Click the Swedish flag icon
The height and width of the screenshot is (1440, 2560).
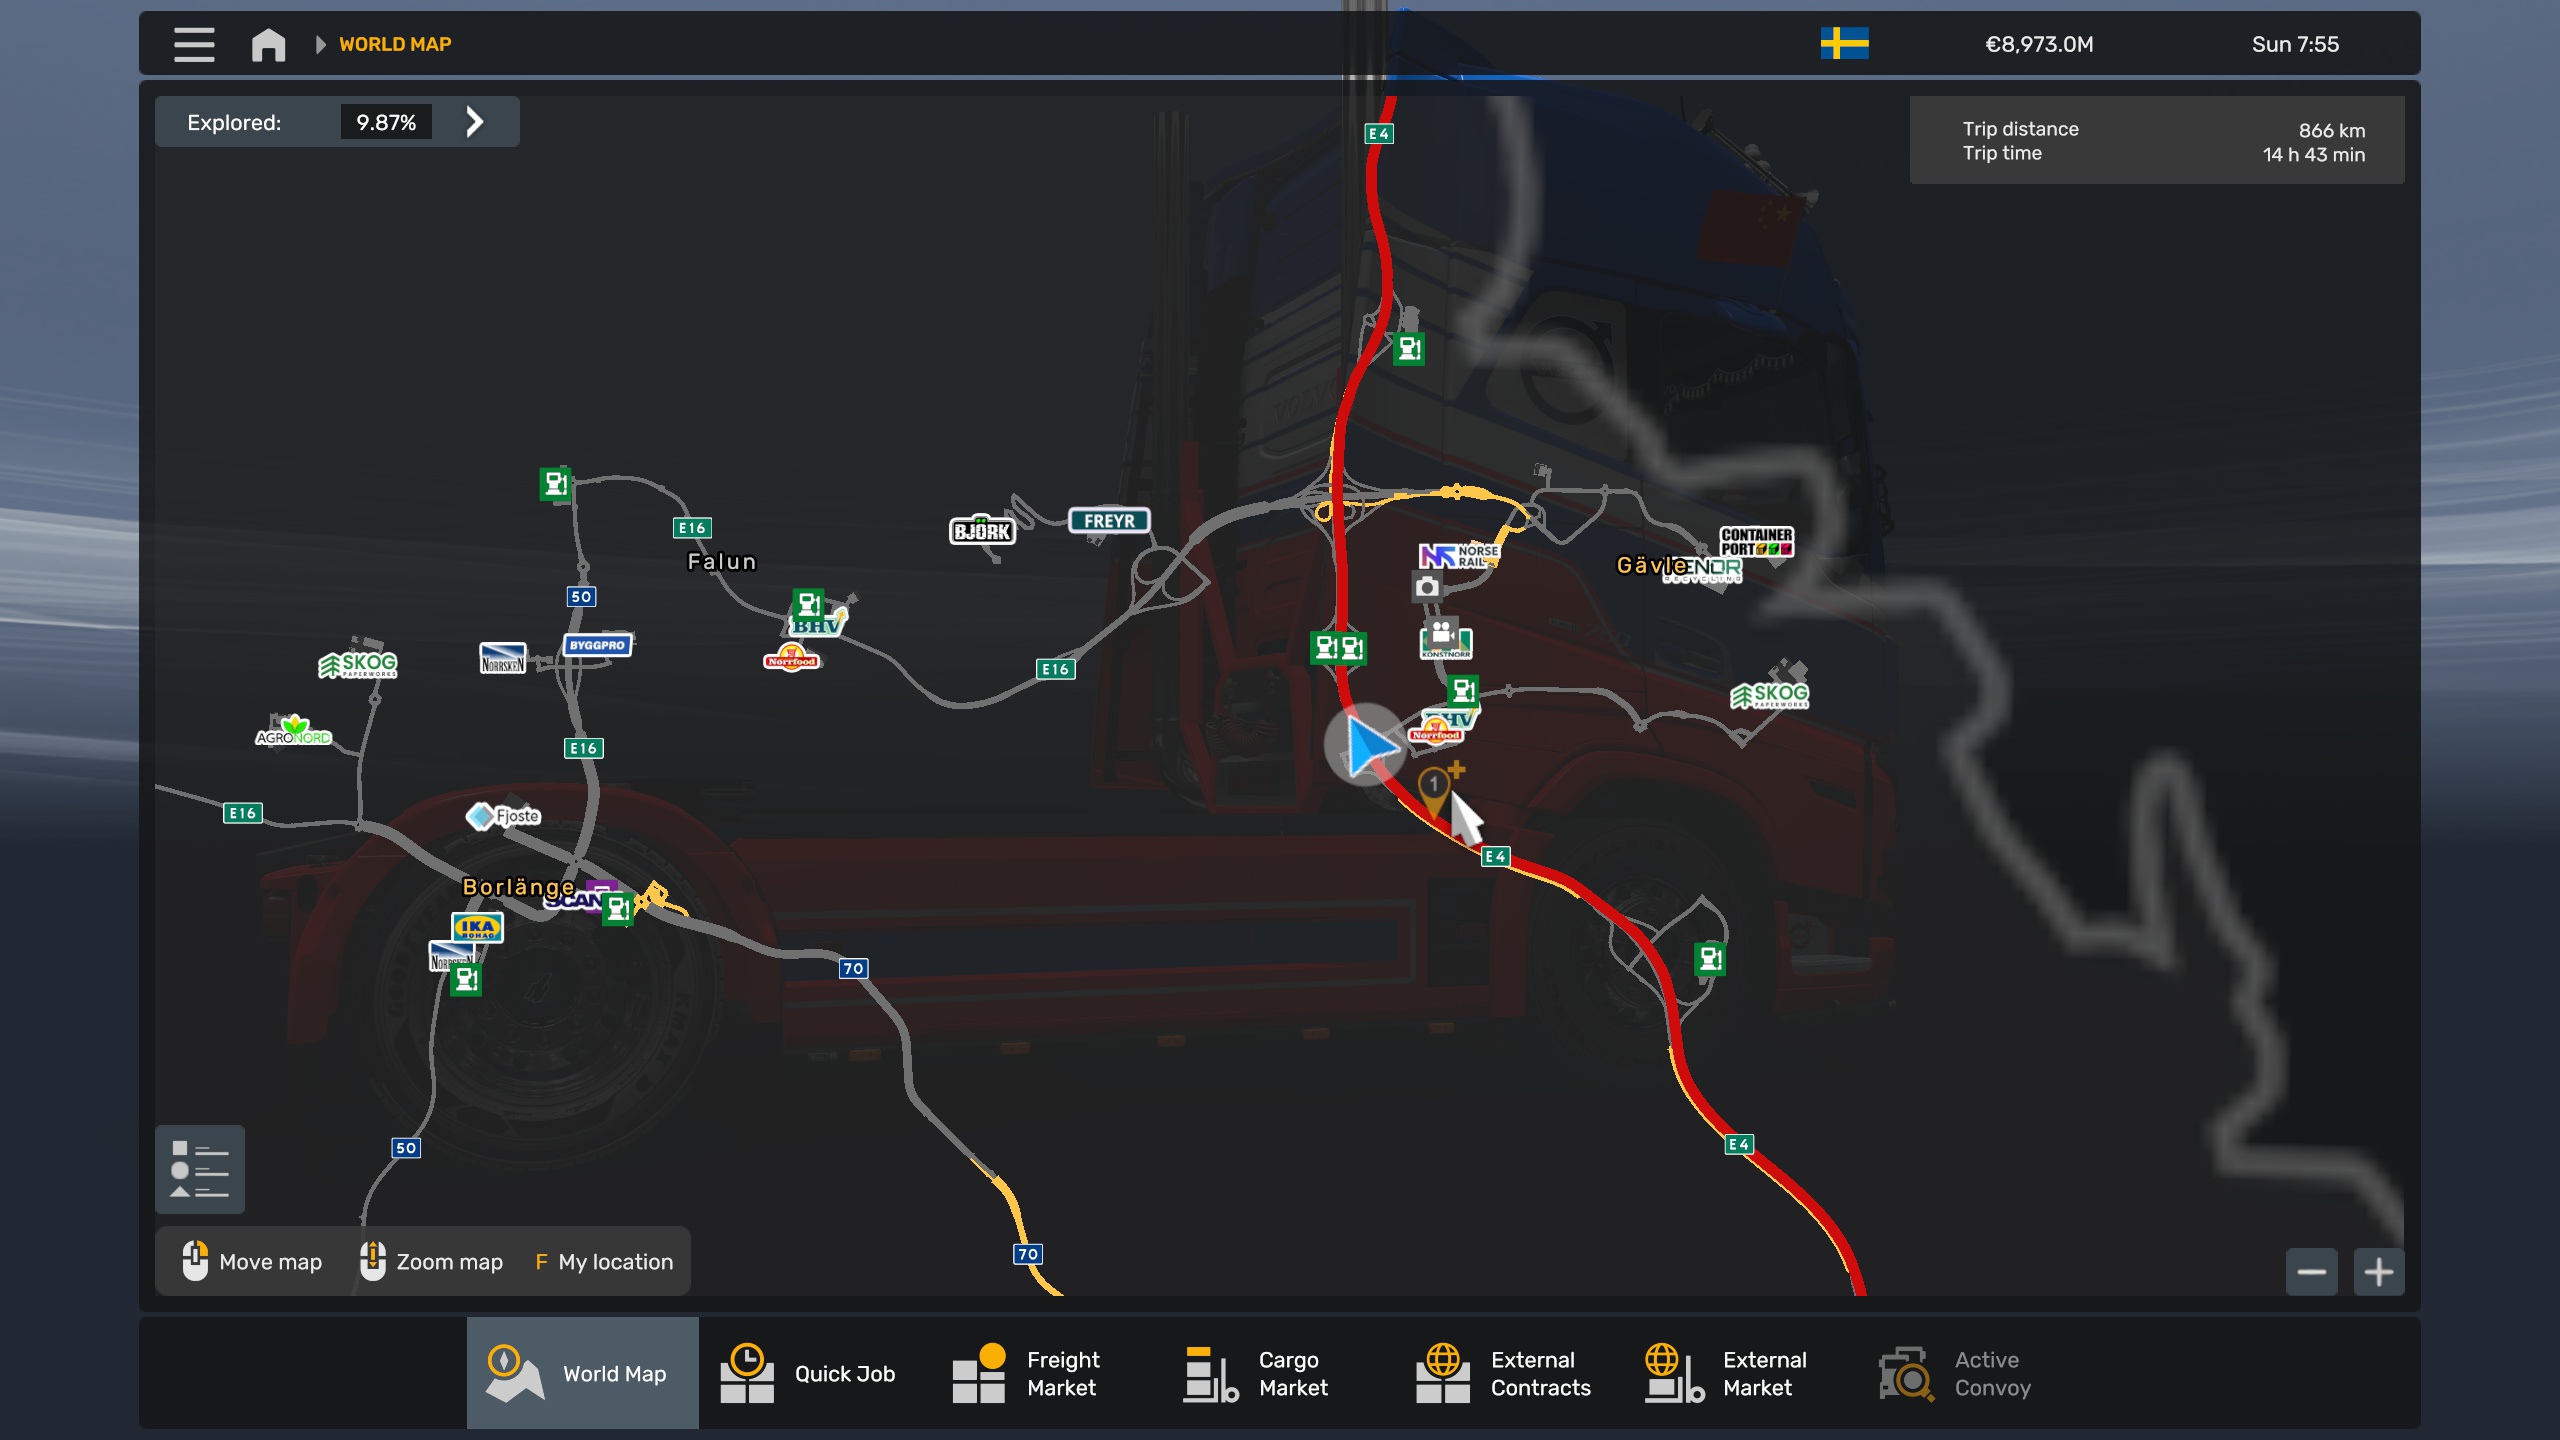tap(1844, 44)
